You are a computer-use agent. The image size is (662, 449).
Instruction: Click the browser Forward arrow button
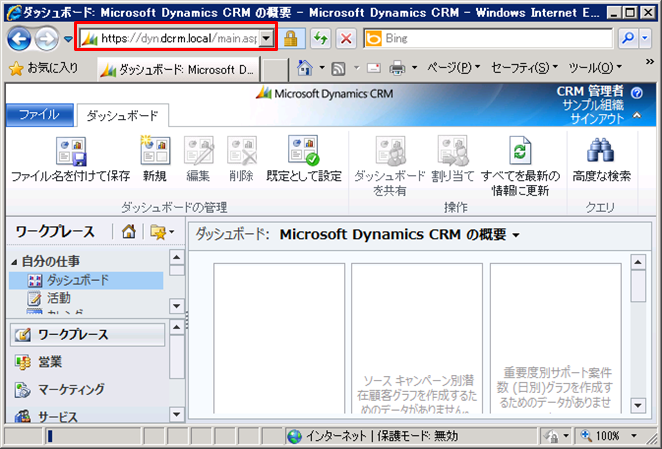click(x=46, y=39)
